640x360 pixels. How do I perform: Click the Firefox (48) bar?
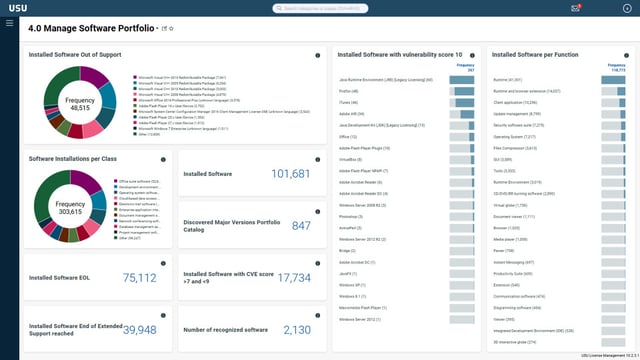[x=462, y=91]
